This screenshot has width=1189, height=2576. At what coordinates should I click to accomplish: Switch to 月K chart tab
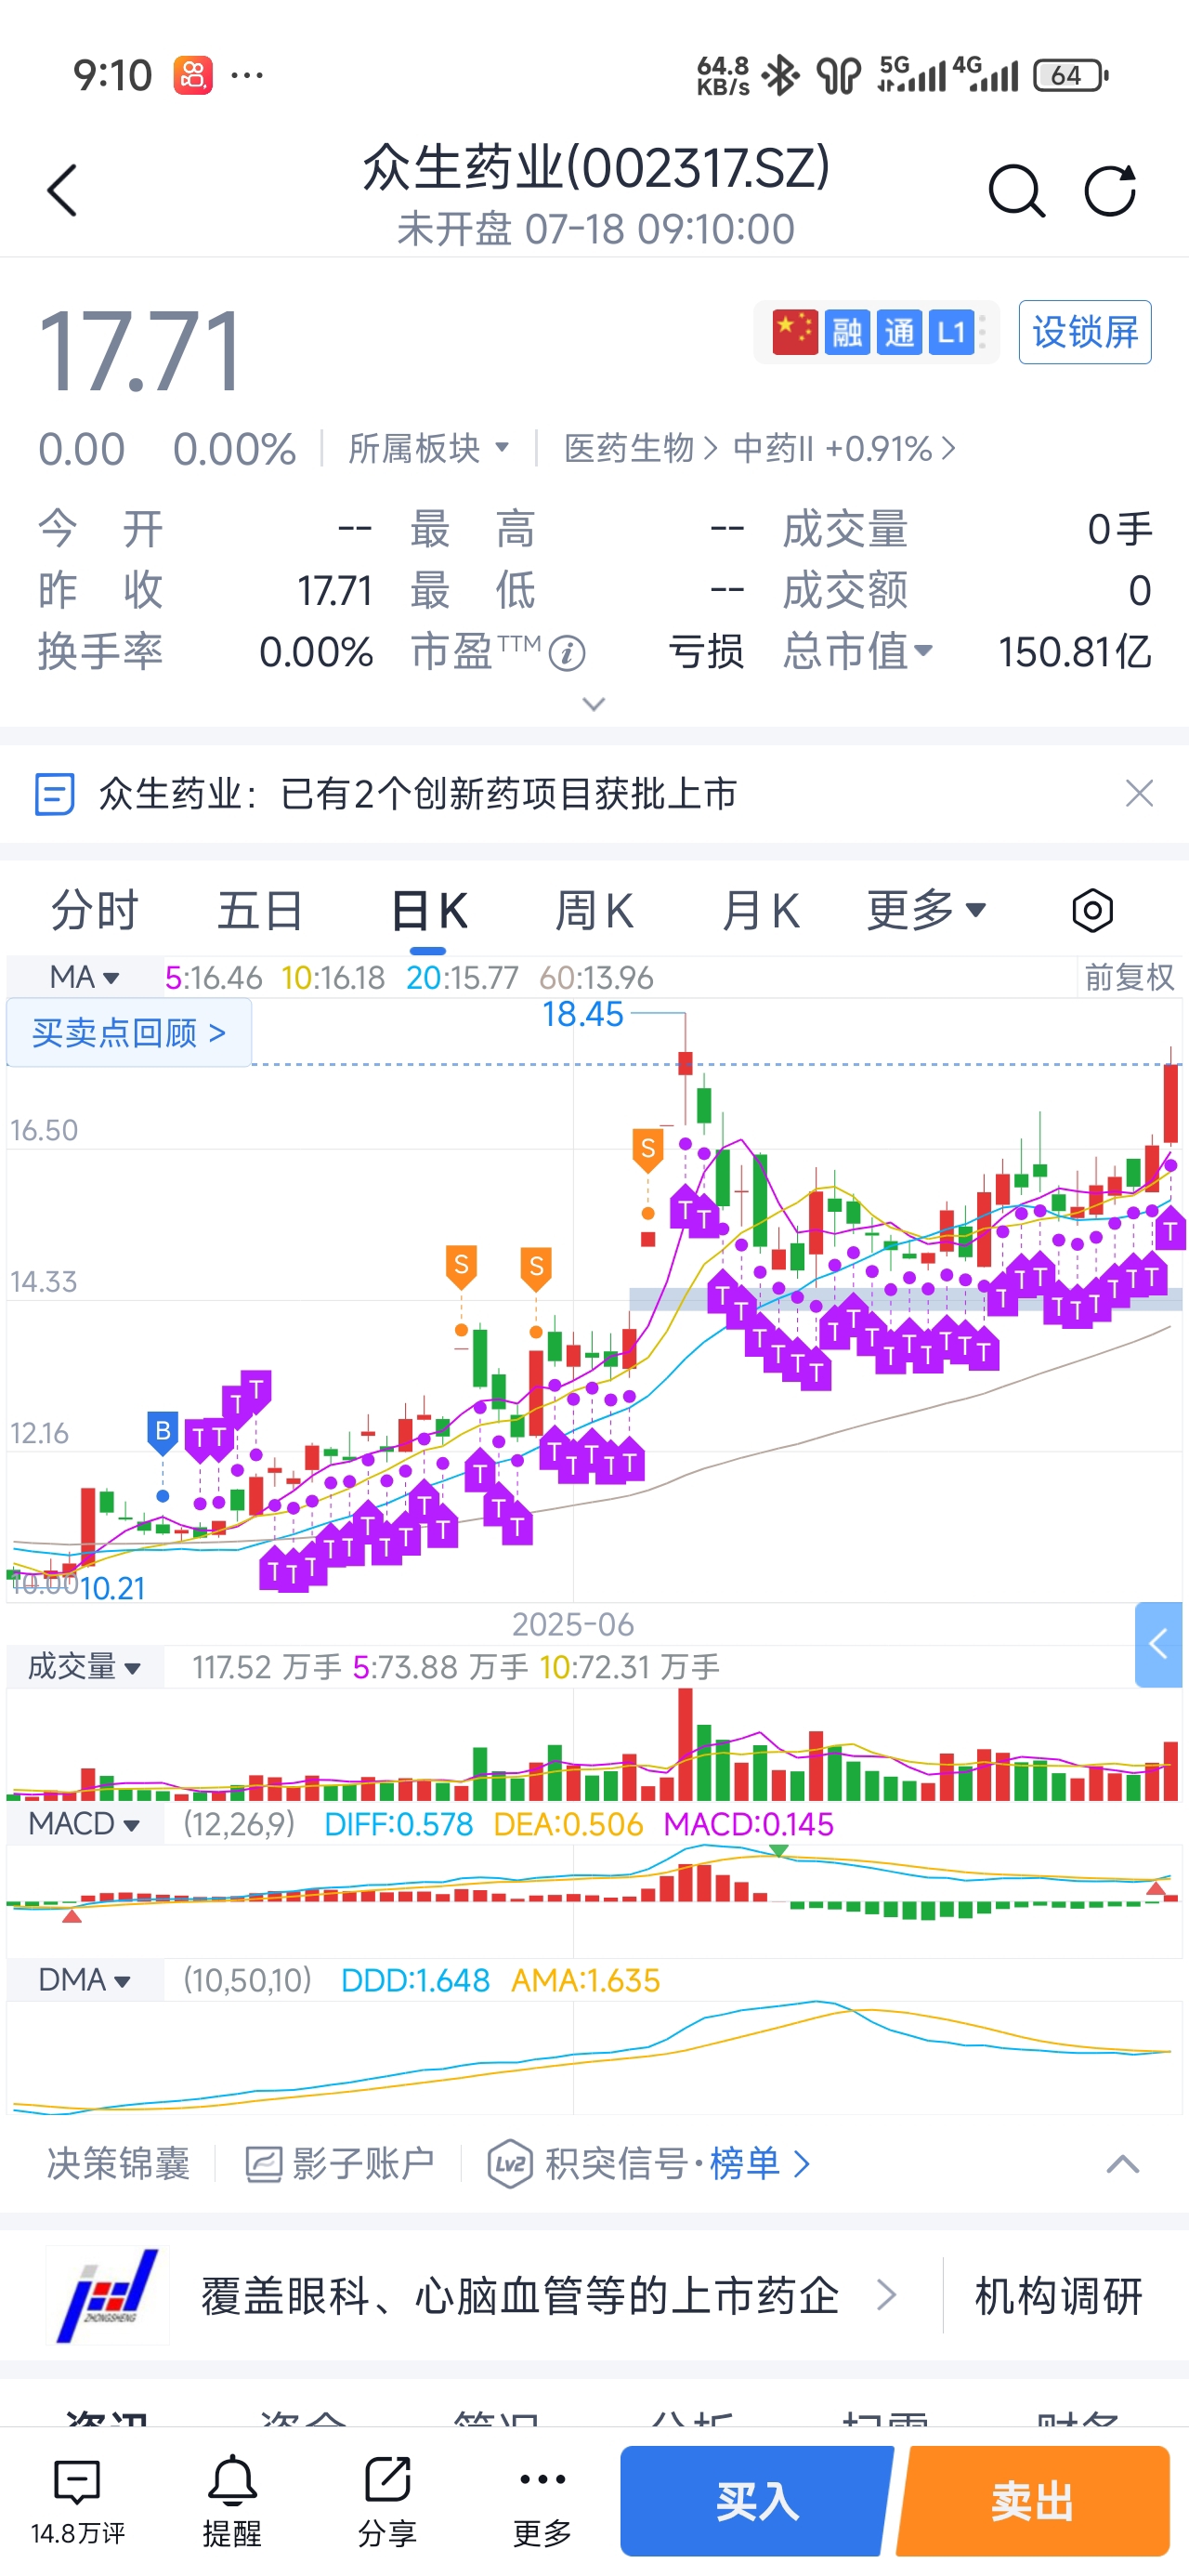pyautogui.click(x=760, y=911)
